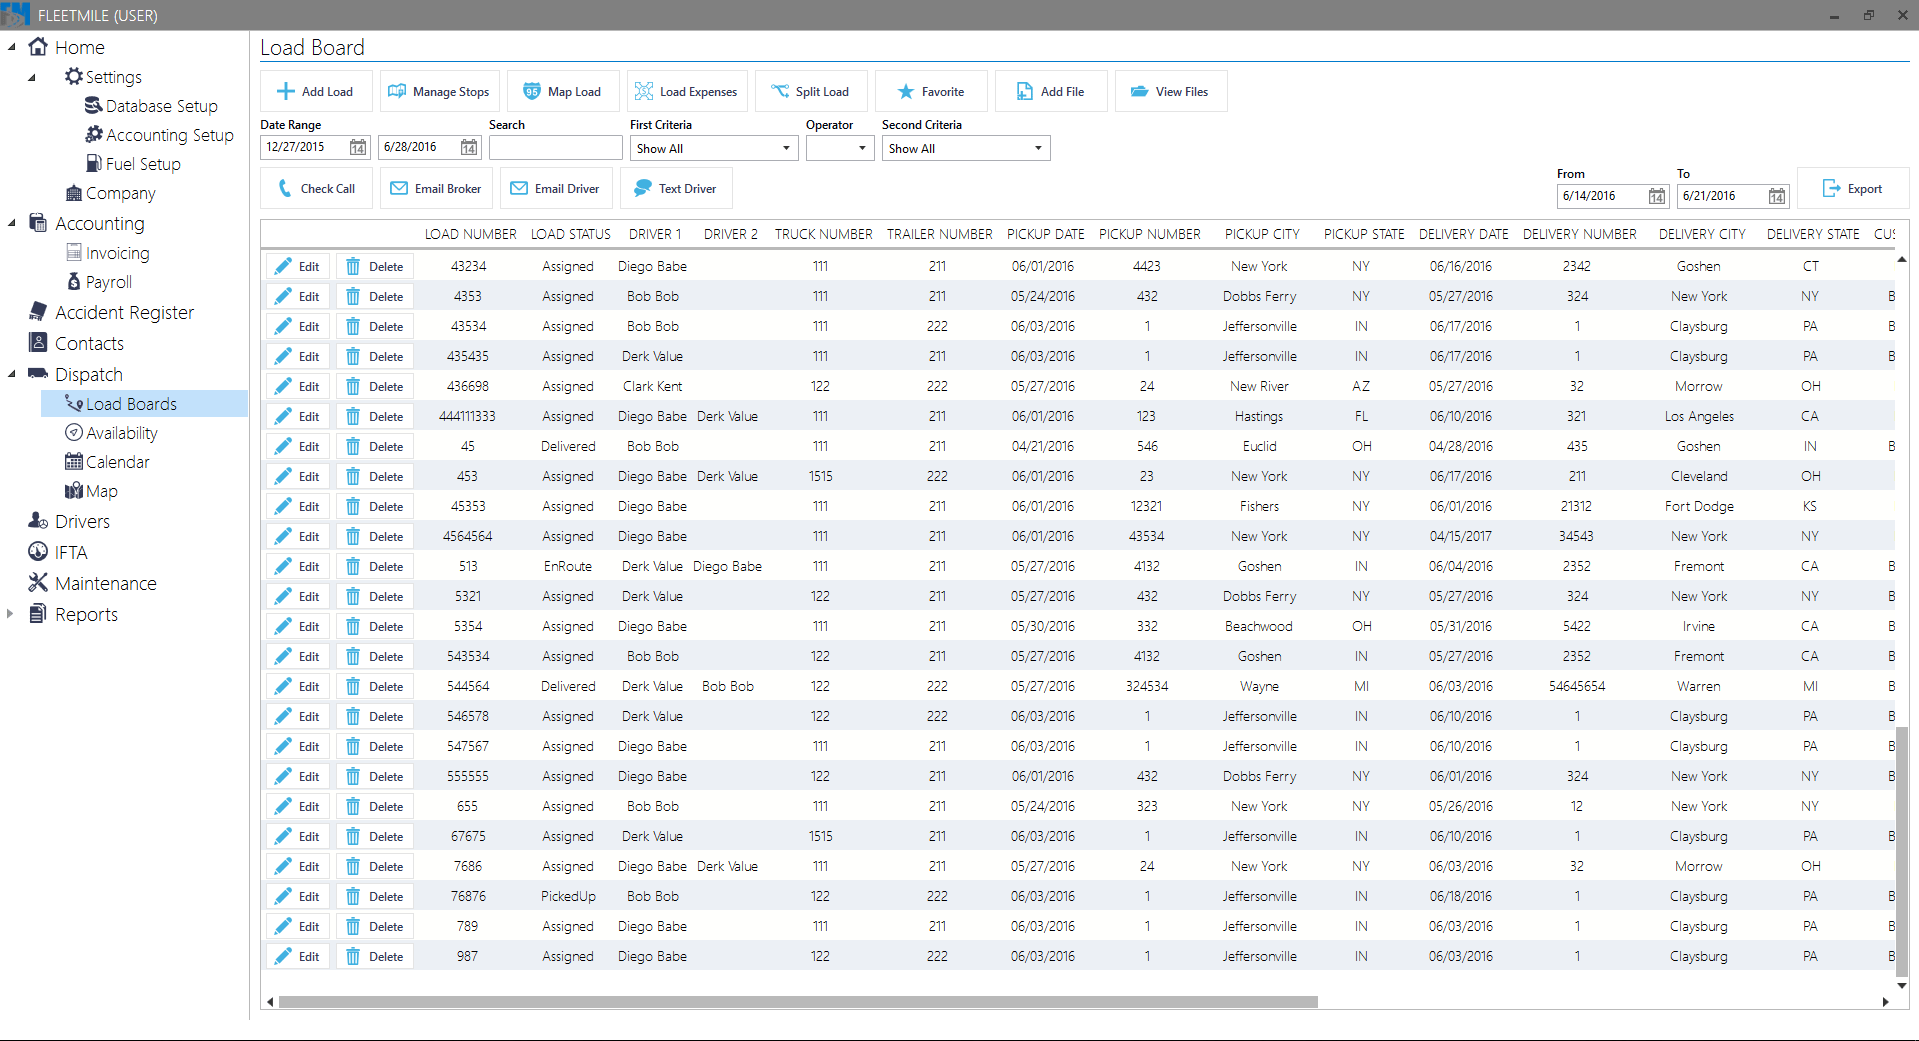
Task: Click the Add Load button
Action: click(316, 91)
